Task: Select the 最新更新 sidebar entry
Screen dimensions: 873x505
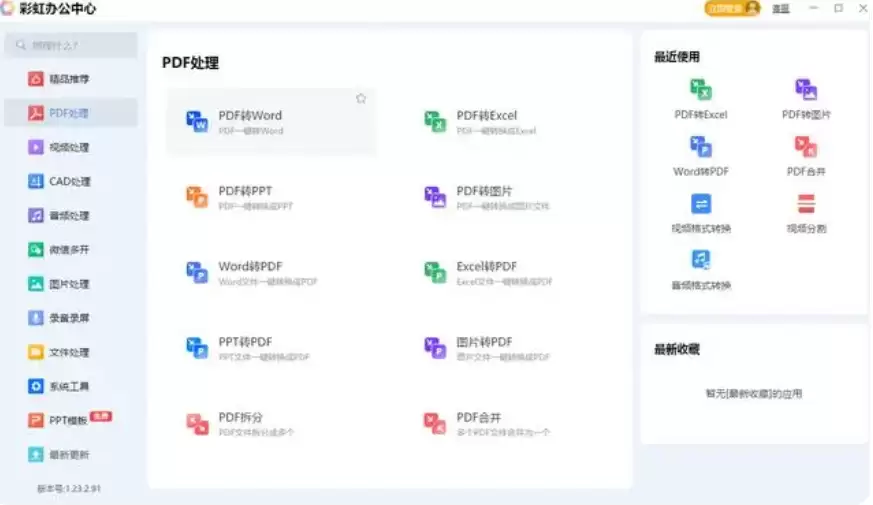Action: click(71, 455)
